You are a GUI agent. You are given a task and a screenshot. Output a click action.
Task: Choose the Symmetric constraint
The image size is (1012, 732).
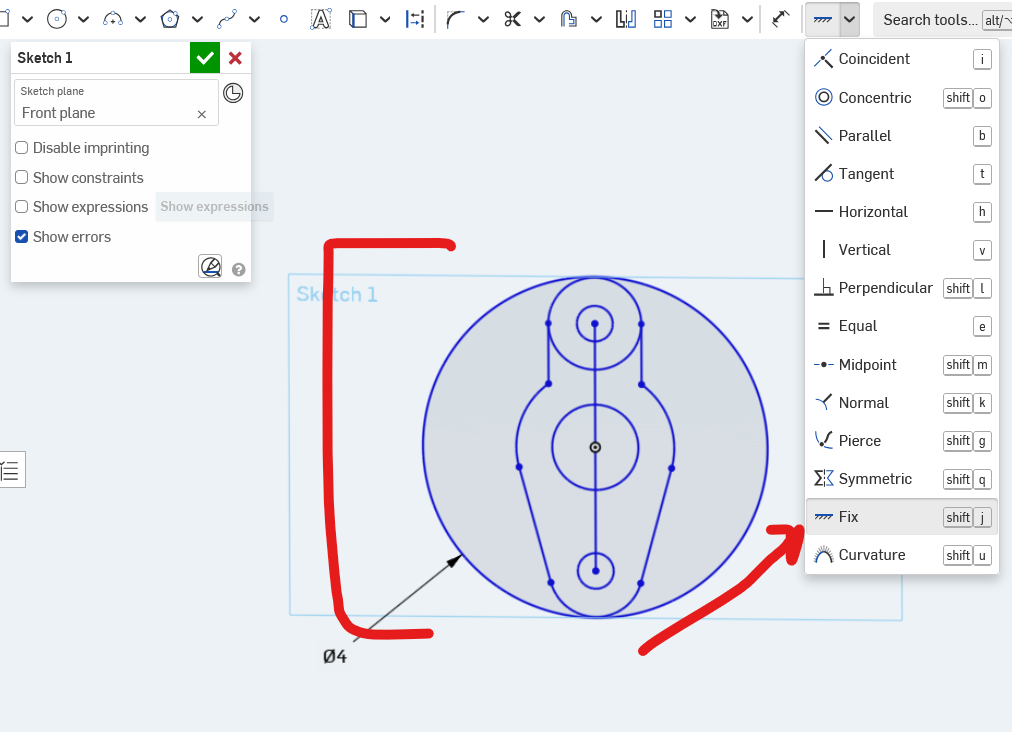(902, 479)
